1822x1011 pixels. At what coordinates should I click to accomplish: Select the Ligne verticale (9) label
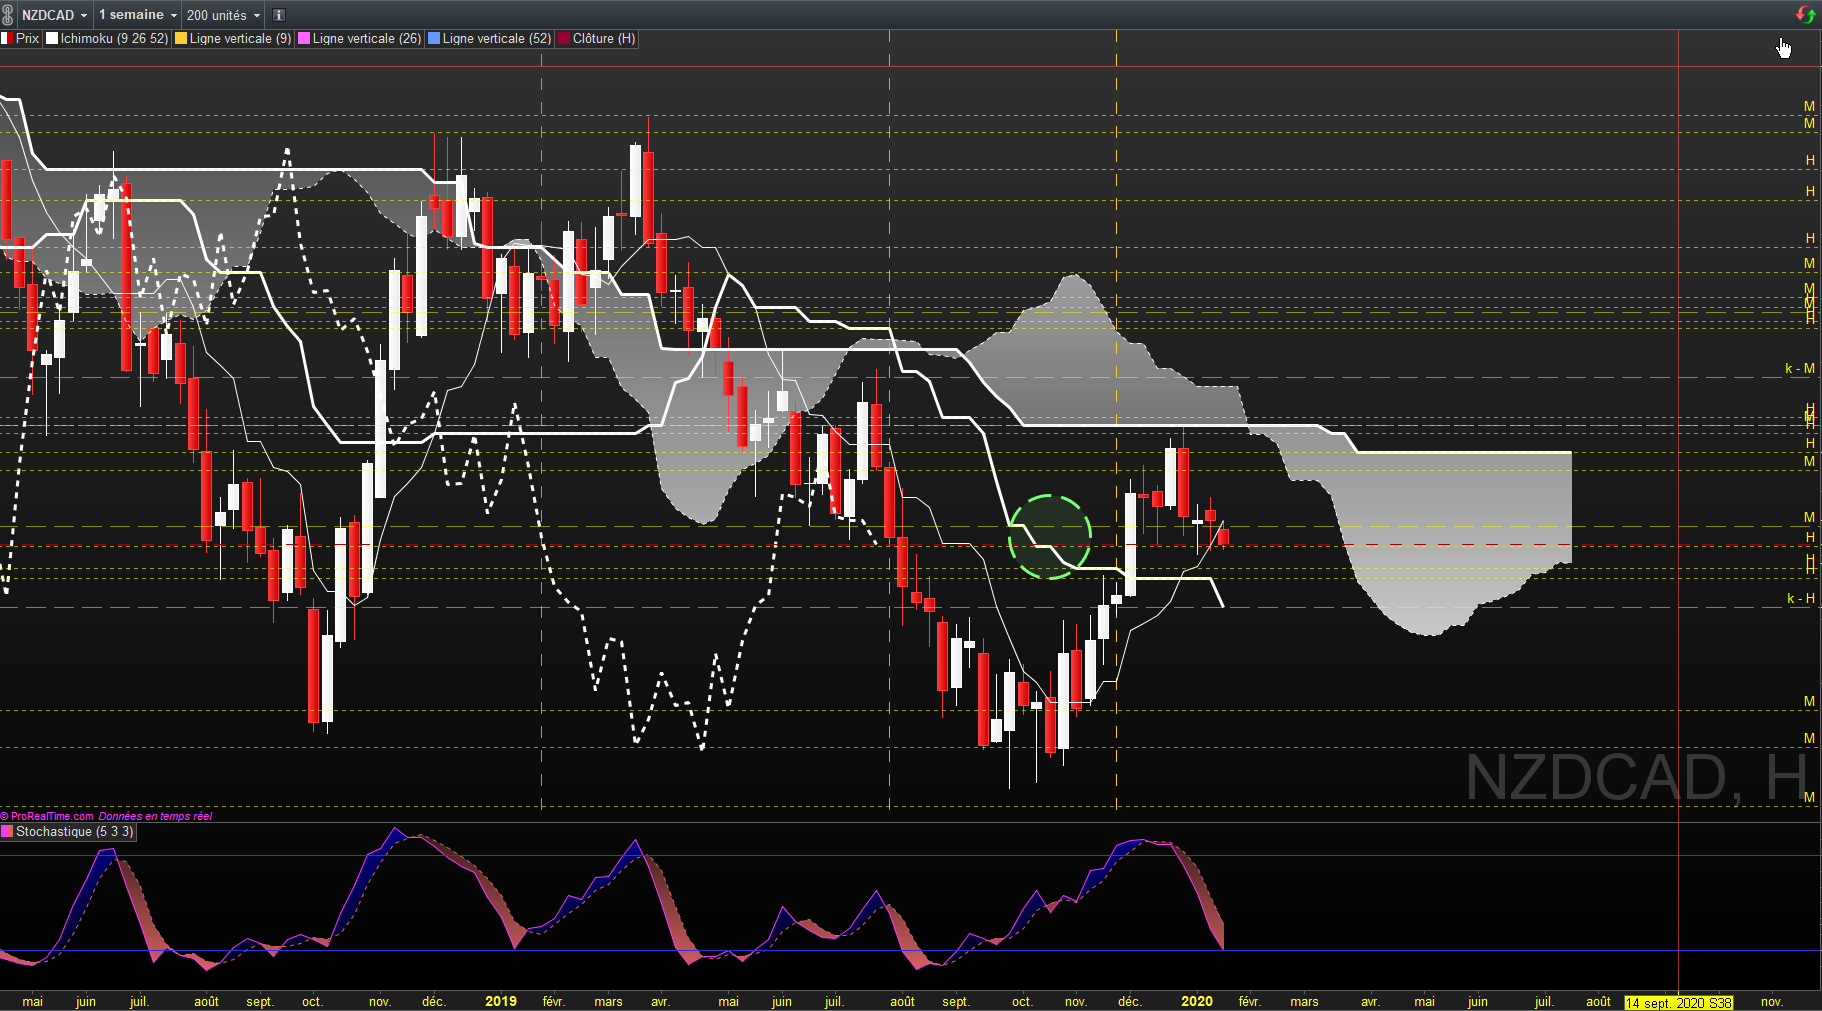240,39
